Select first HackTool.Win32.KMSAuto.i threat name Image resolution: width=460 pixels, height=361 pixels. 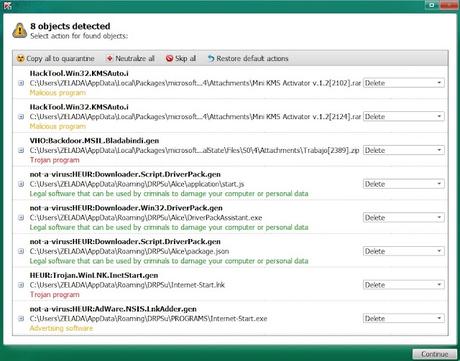(79, 73)
